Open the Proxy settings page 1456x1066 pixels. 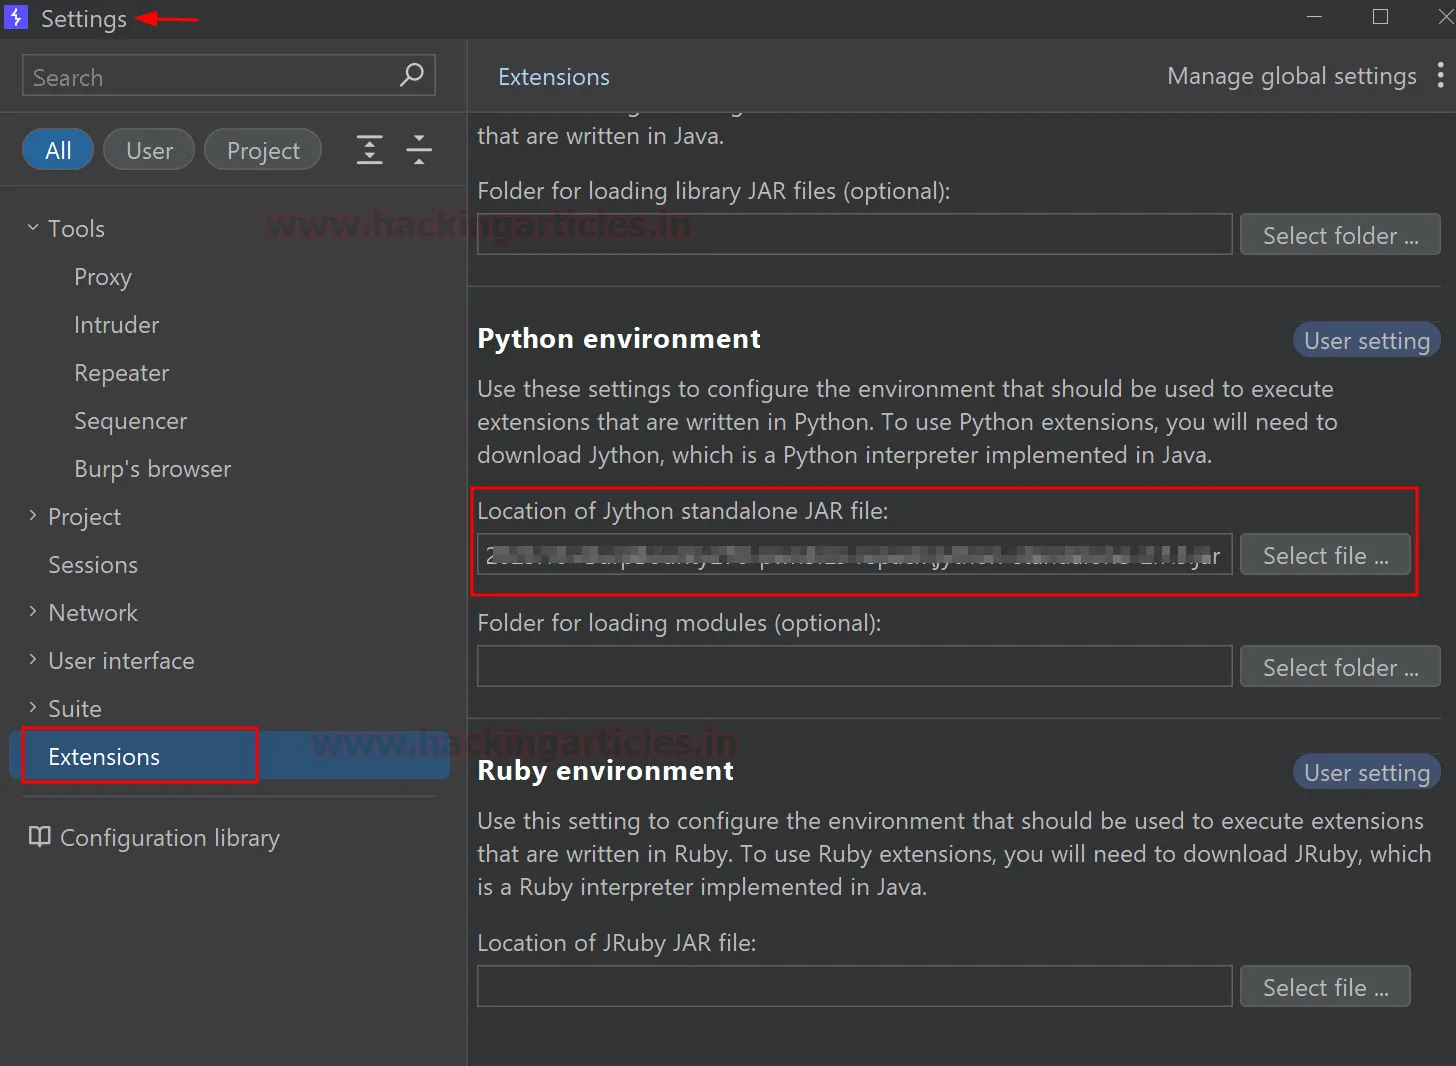coord(103,277)
